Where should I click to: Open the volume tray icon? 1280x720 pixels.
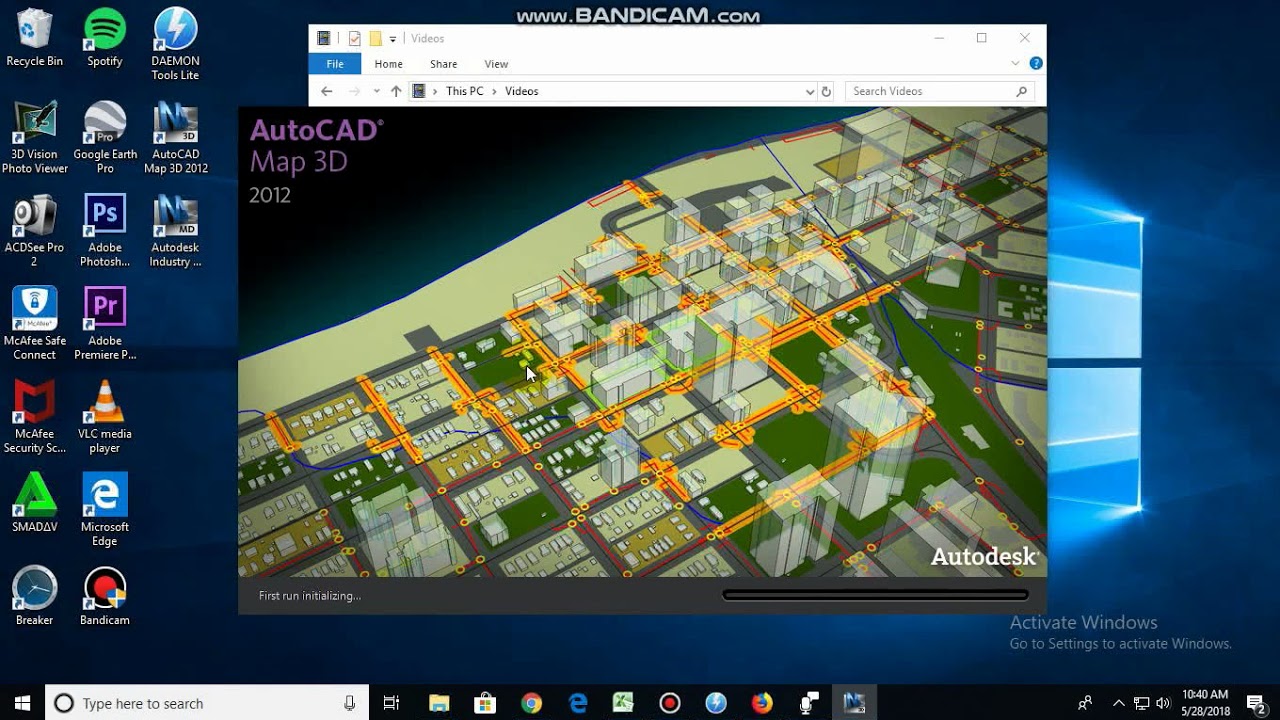(1162, 703)
